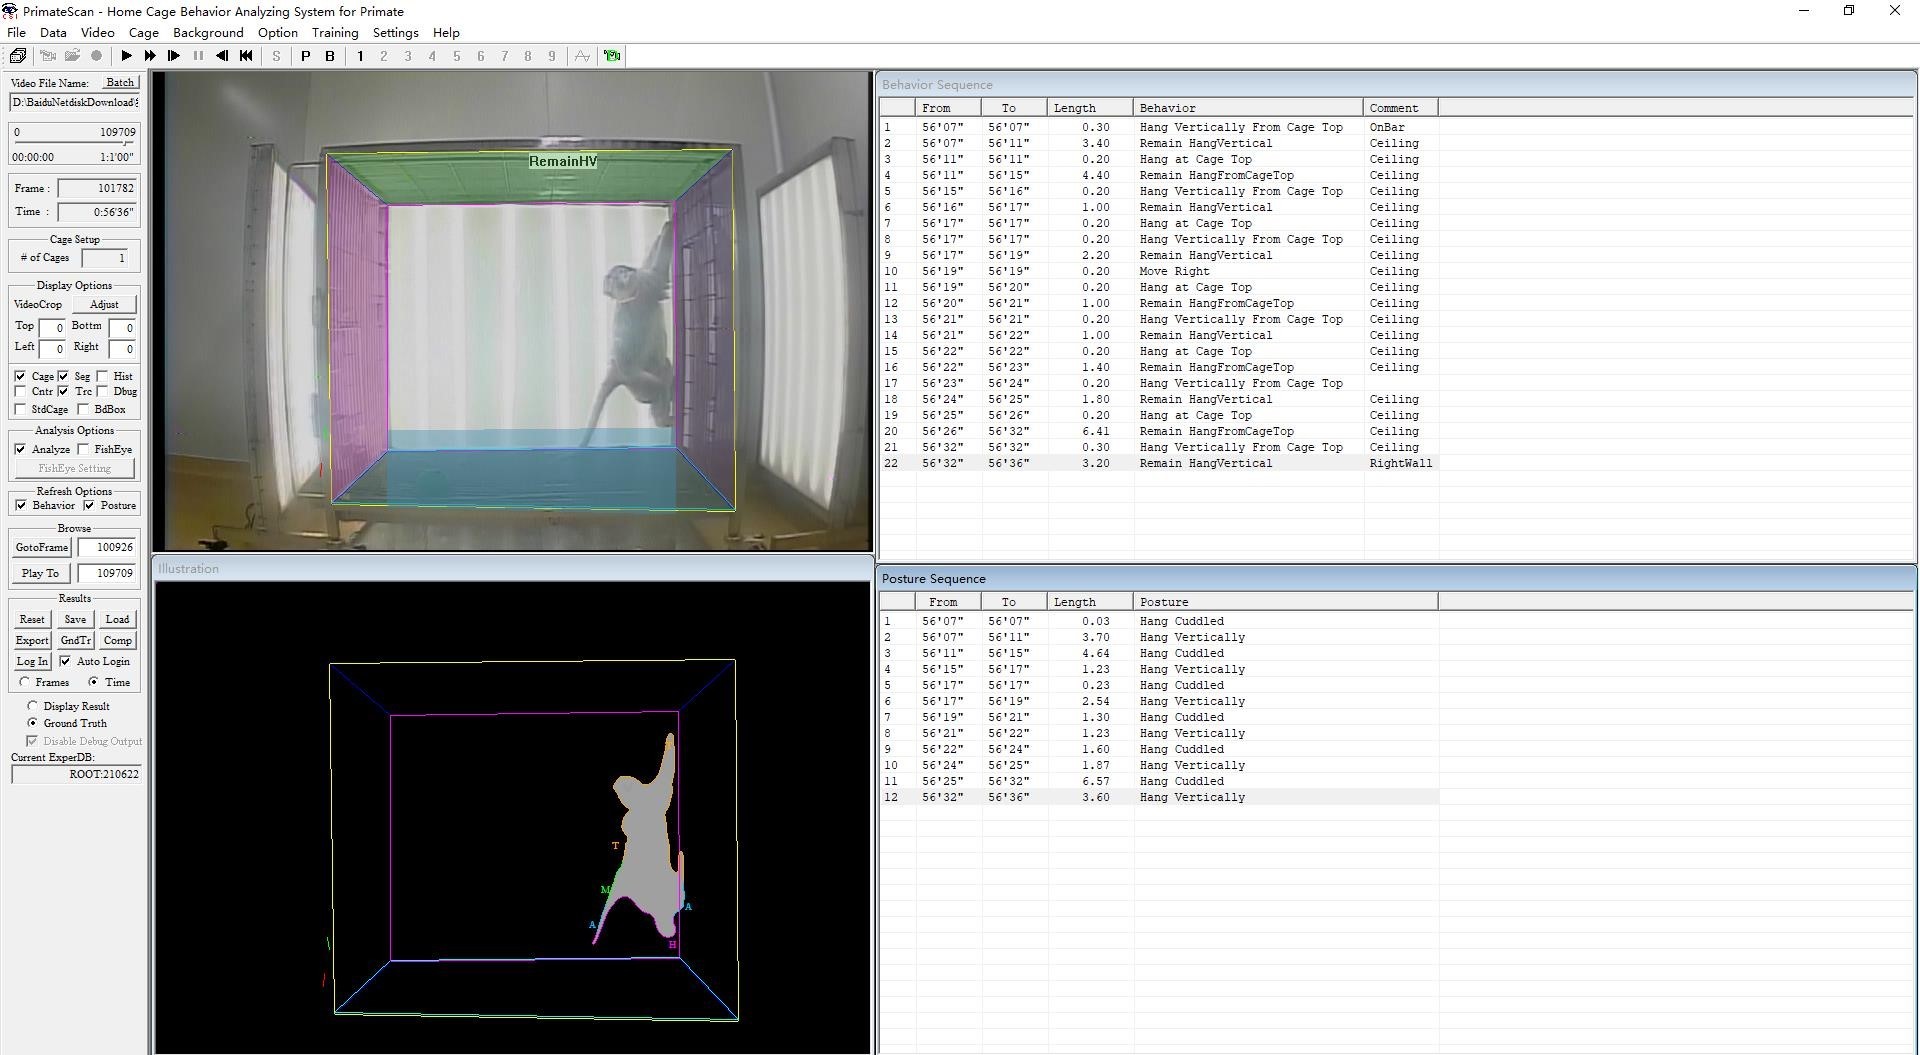Toggle the Cage display checkbox
The width and height of the screenshot is (1920, 1055).
tap(21, 376)
